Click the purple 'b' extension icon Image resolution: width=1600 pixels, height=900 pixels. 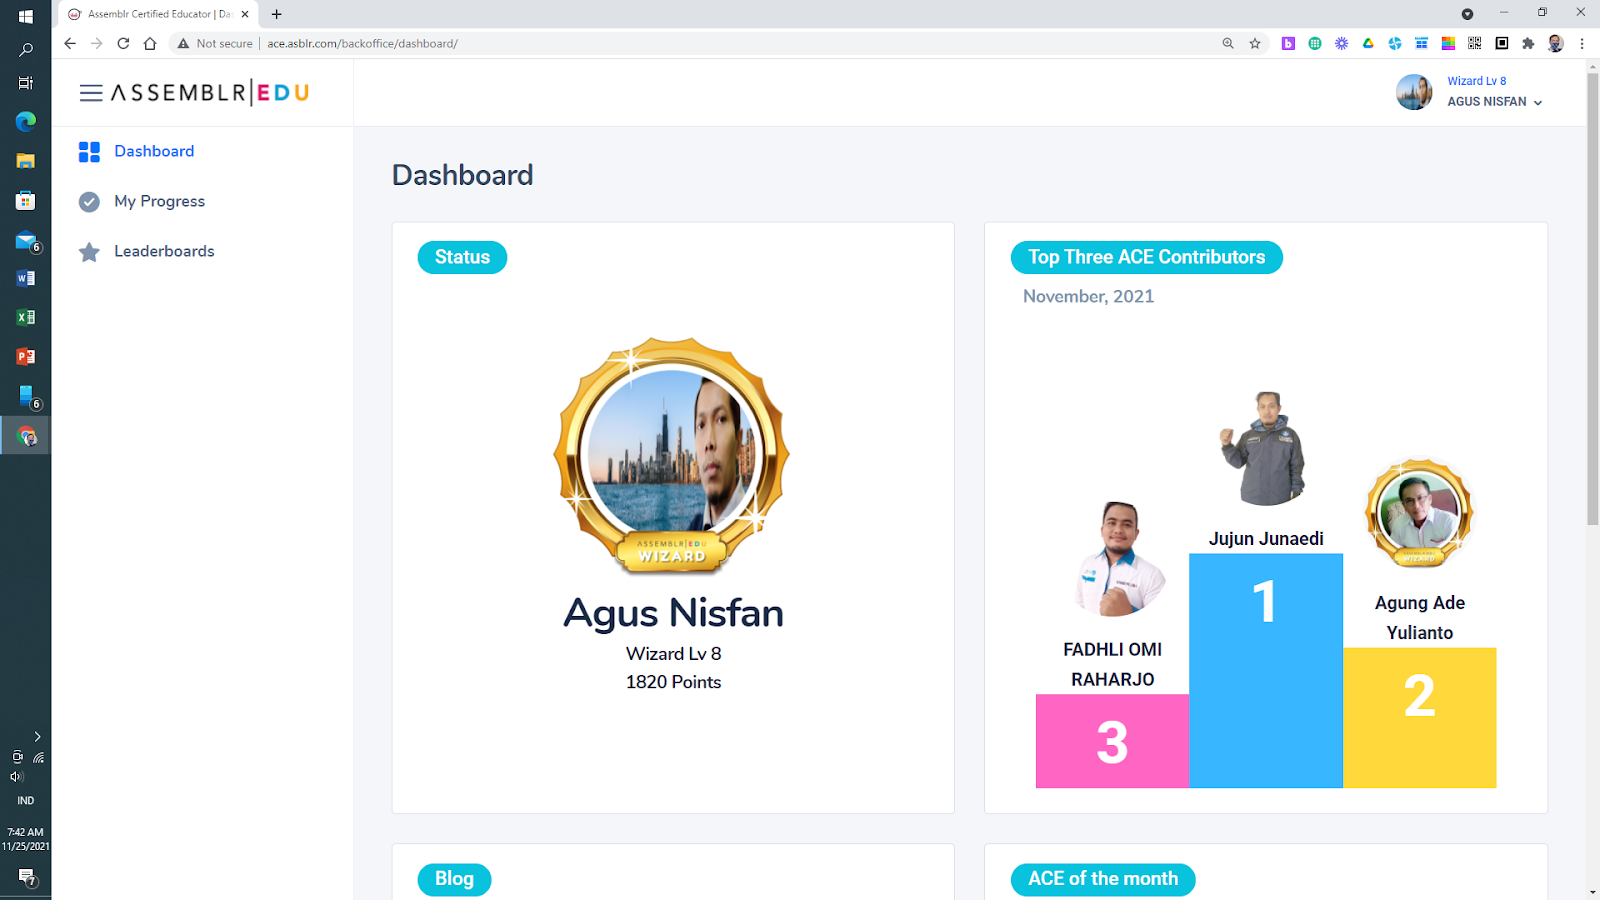coord(1288,43)
